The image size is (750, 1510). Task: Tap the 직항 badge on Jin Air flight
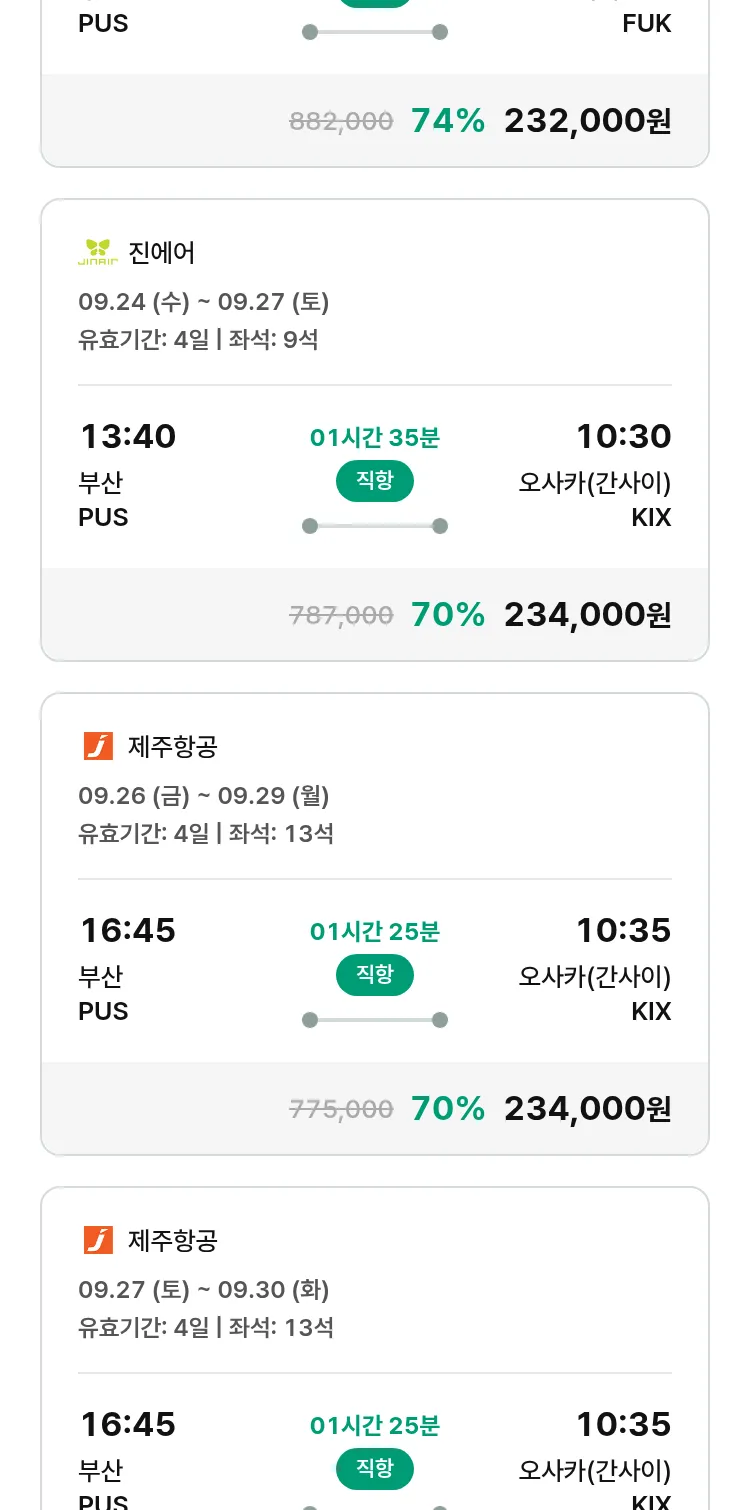[374, 481]
